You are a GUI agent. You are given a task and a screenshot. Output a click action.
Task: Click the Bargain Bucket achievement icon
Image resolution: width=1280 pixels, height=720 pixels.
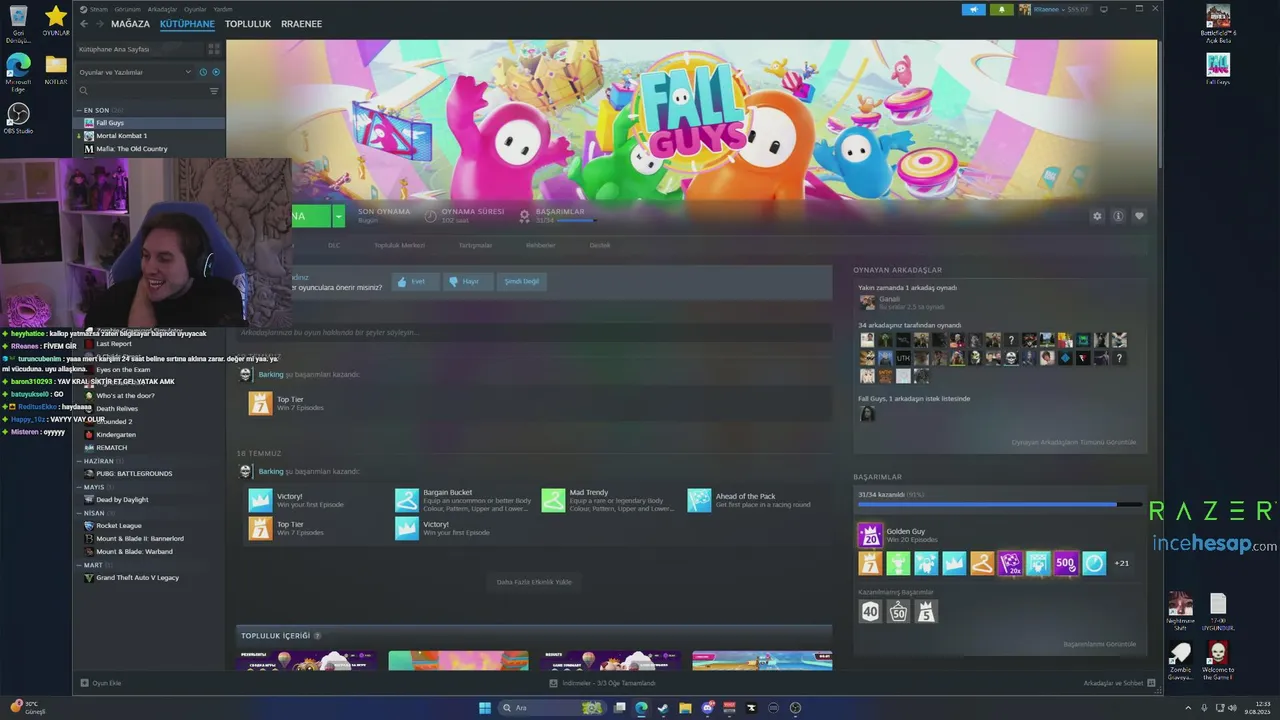(x=406, y=500)
